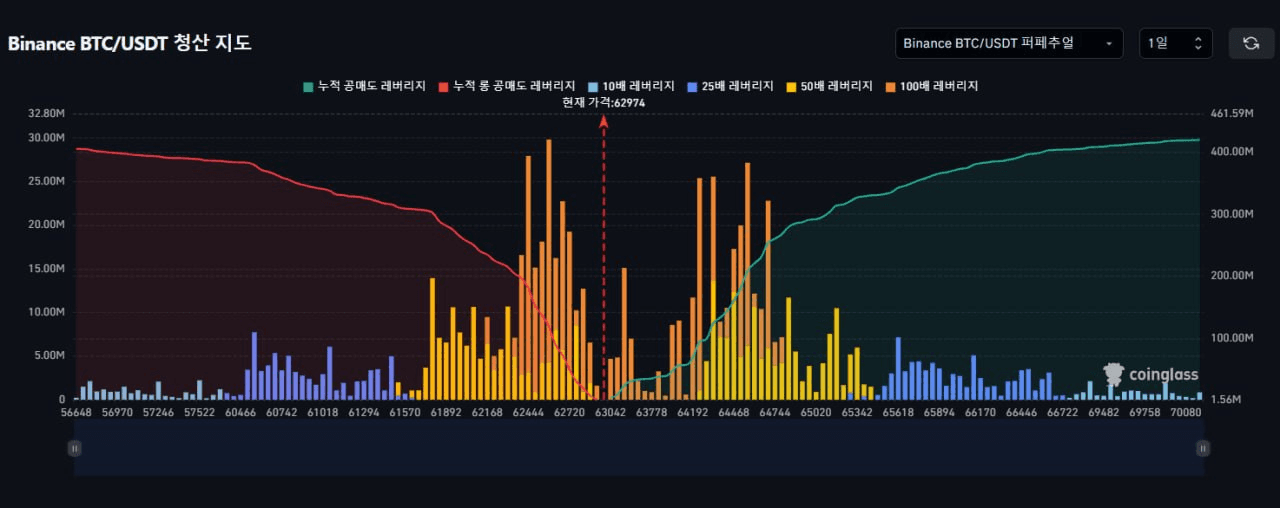Screen dimensions: 1280x508
Task: Click the right zoom slider handle
Action: [1203, 449]
